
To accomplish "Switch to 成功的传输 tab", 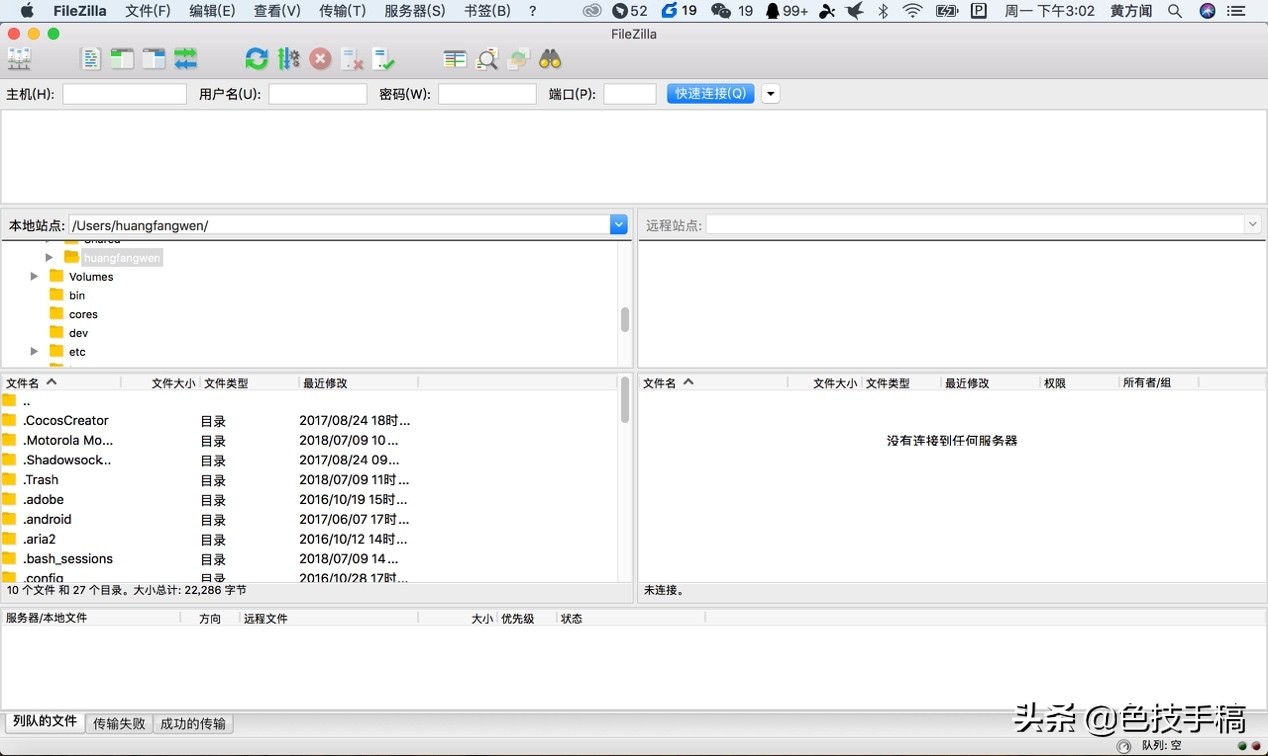I will (193, 723).
